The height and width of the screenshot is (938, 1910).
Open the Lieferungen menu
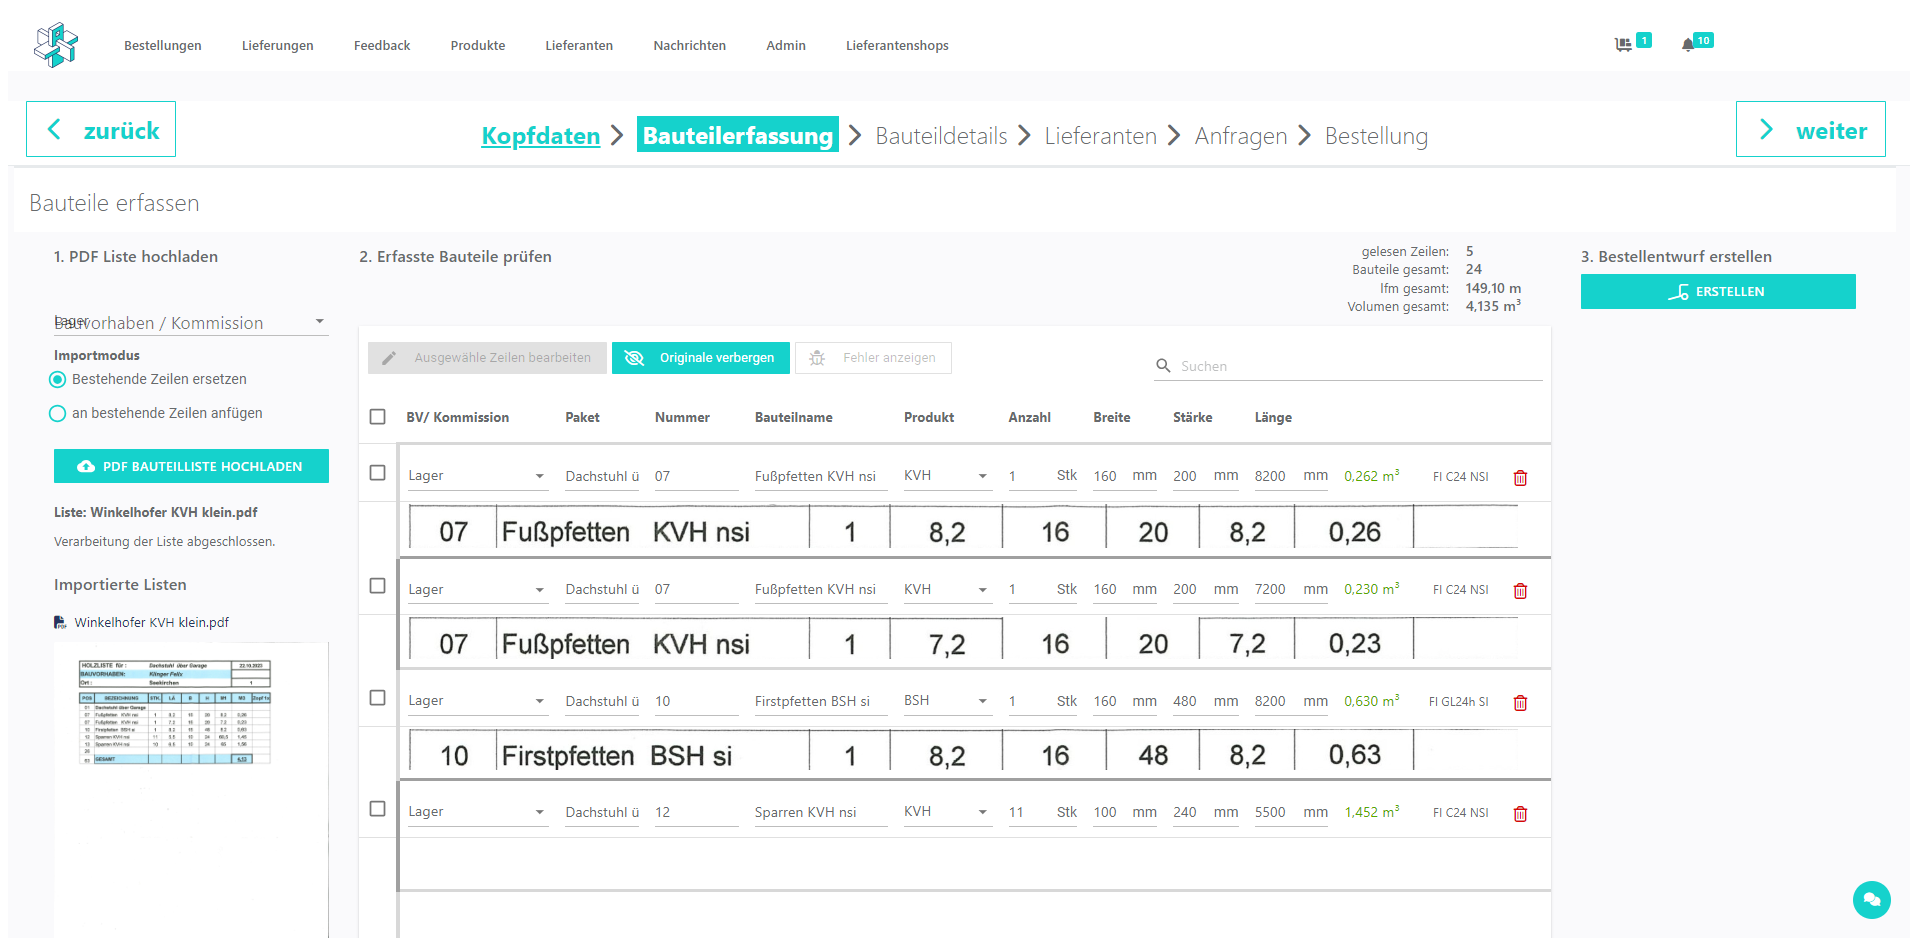278,46
